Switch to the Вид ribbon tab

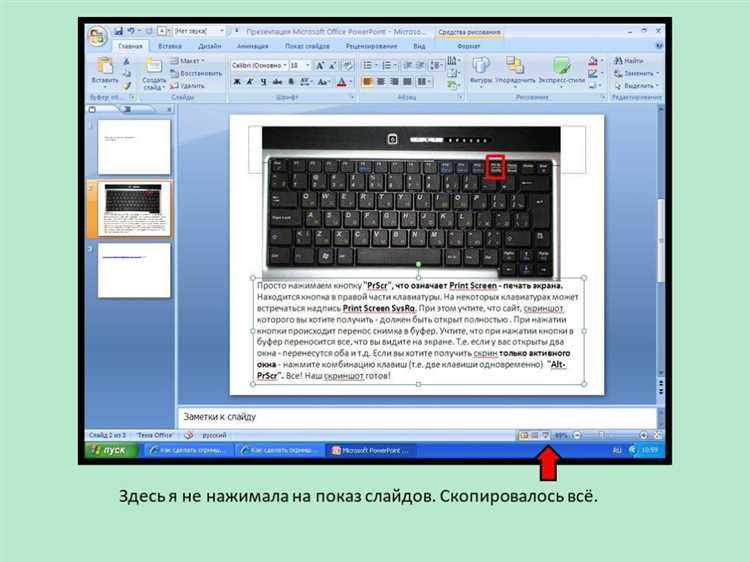pos(419,46)
